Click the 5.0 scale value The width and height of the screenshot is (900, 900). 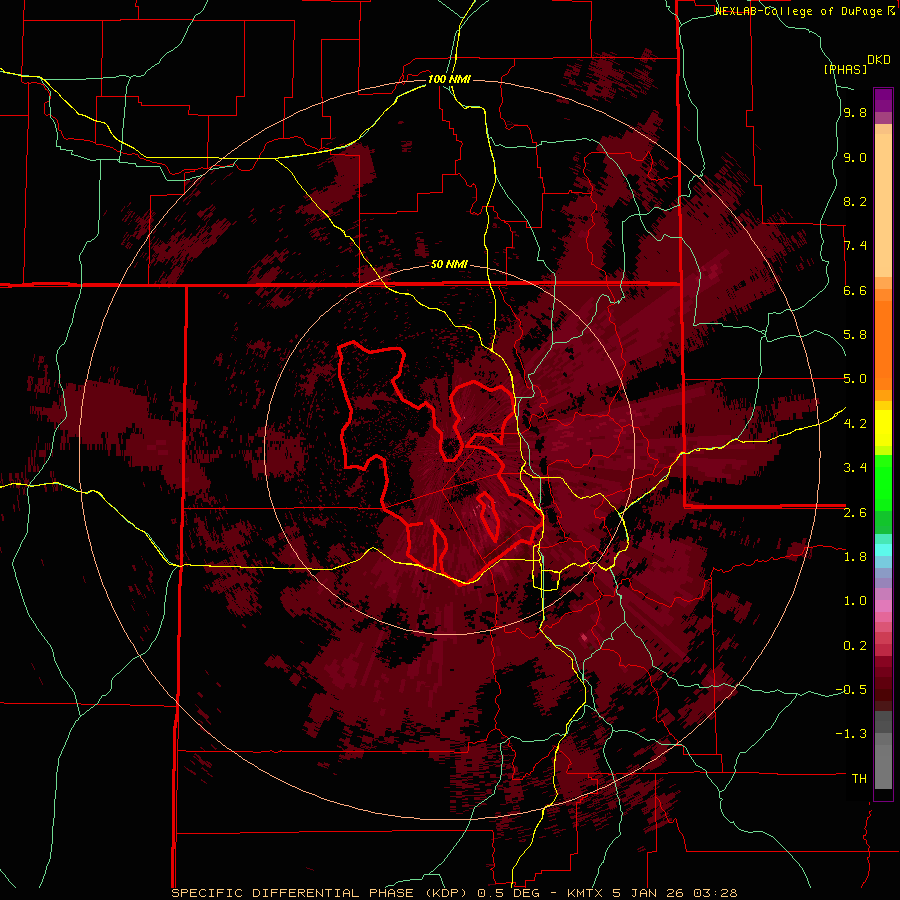(x=855, y=379)
